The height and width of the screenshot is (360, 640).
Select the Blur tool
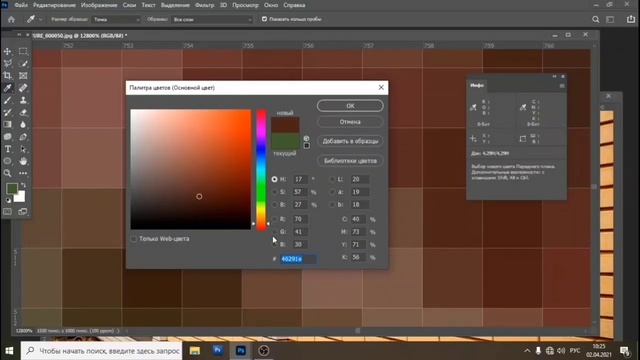click(x=23, y=124)
